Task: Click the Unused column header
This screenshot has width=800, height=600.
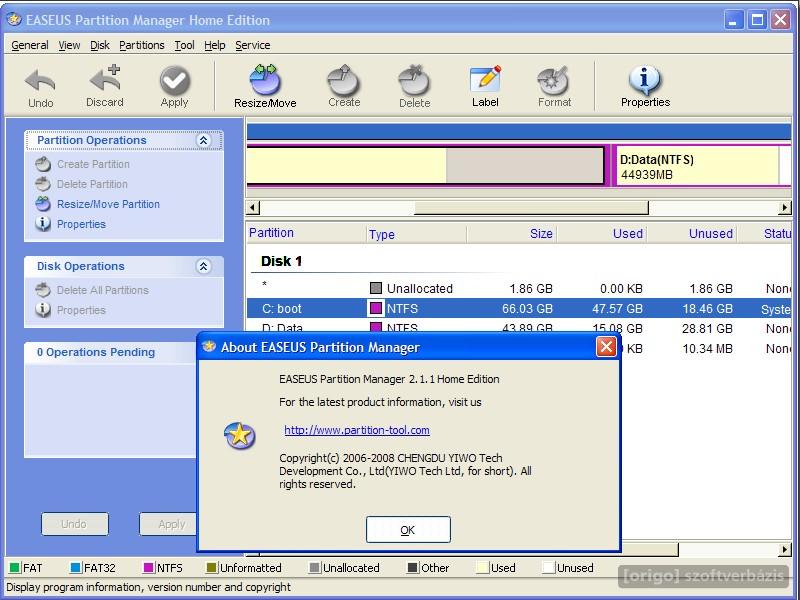Action: coord(691,234)
